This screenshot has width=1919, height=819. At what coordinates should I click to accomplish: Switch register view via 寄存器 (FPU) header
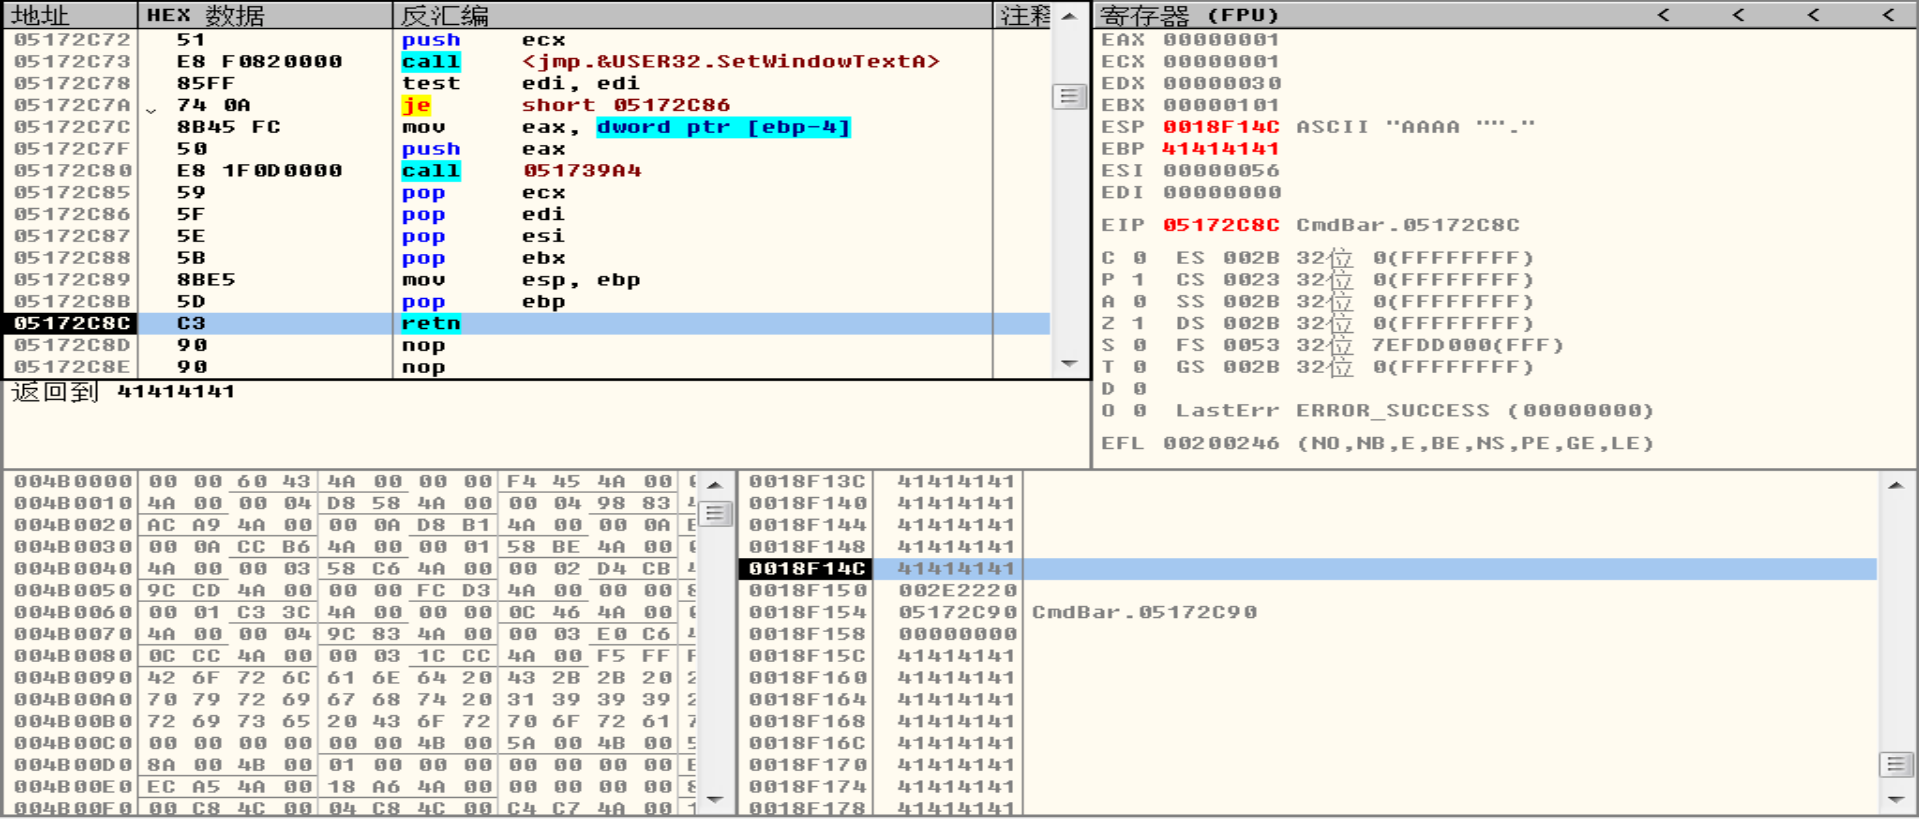[1190, 15]
